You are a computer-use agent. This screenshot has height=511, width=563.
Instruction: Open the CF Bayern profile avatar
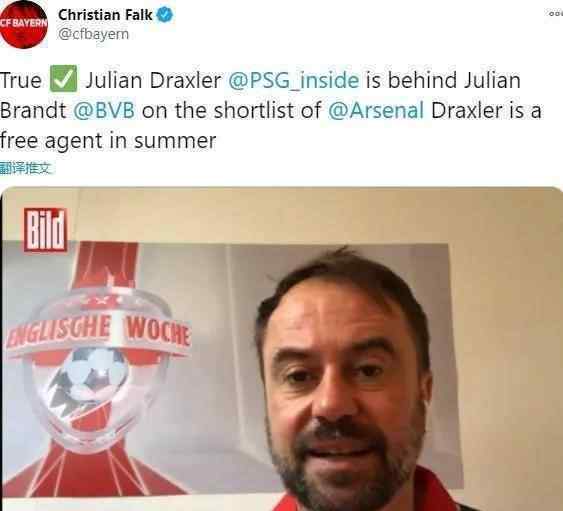point(24,24)
